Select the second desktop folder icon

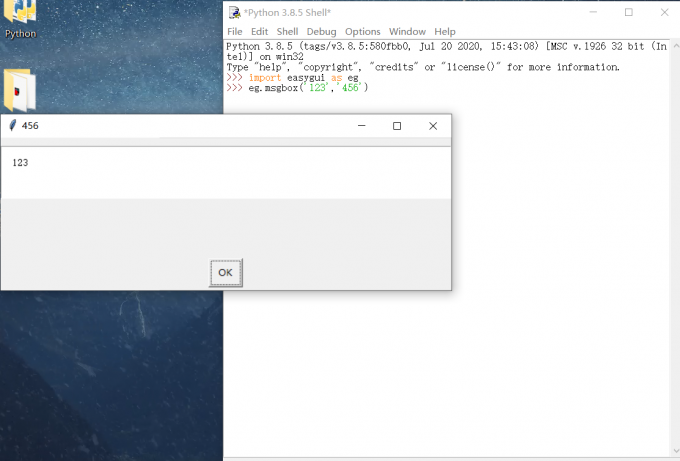(x=20, y=90)
